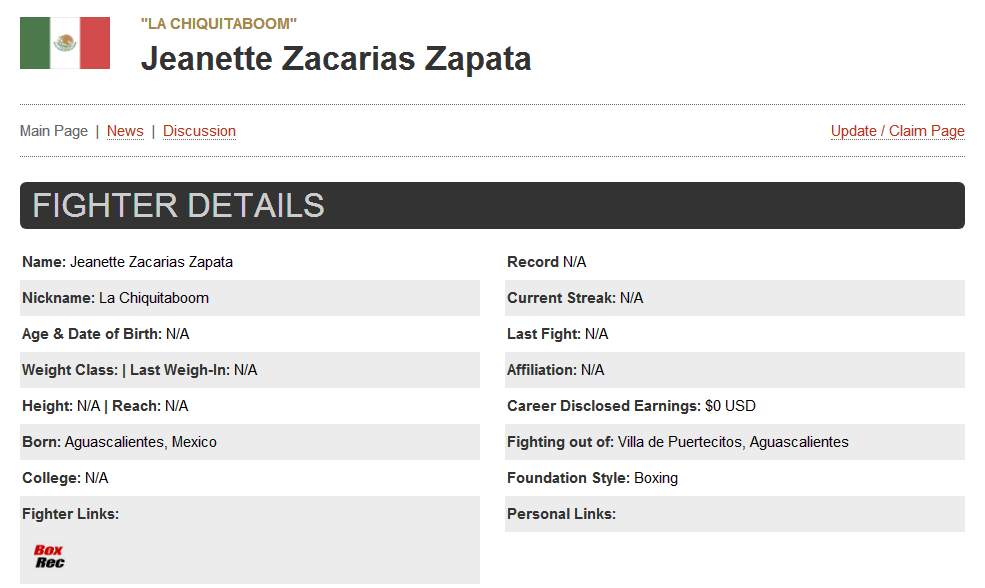Click the Jeanette Zacarias Zapata heading
The width and height of the screenshot is (985, 588).
[336, 58]
